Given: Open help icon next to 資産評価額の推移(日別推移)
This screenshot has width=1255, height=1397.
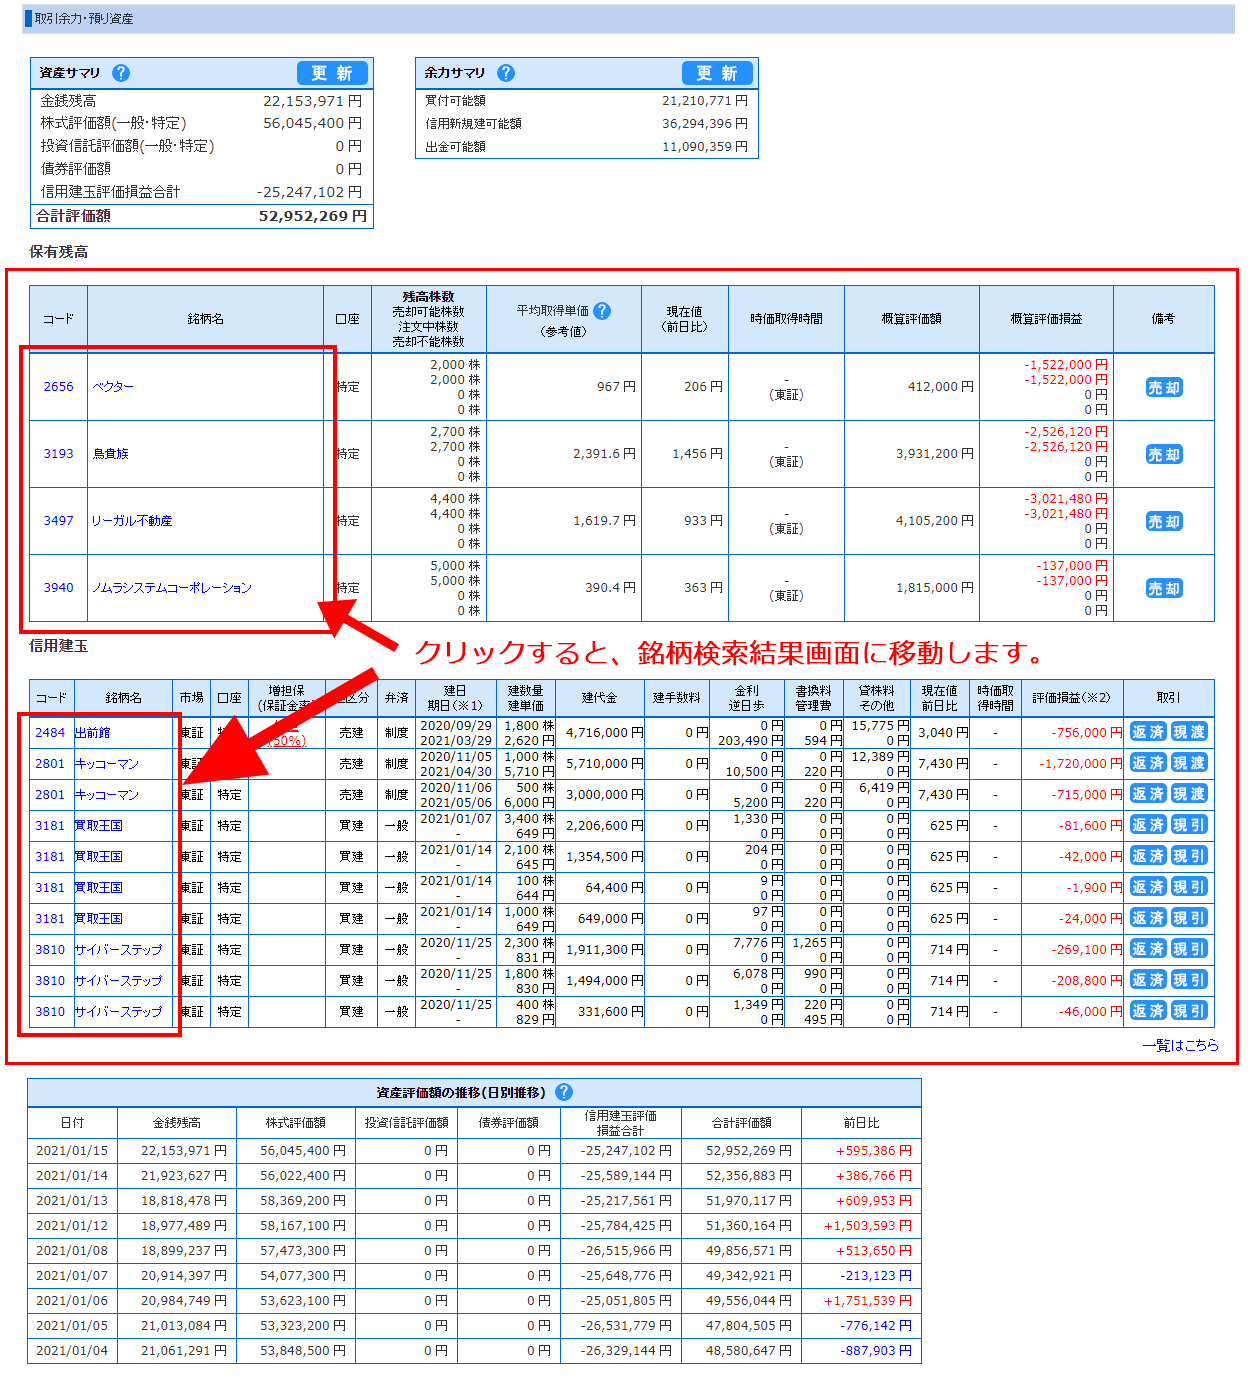Looking at the screenshot, I should [x=564, y=1092].
